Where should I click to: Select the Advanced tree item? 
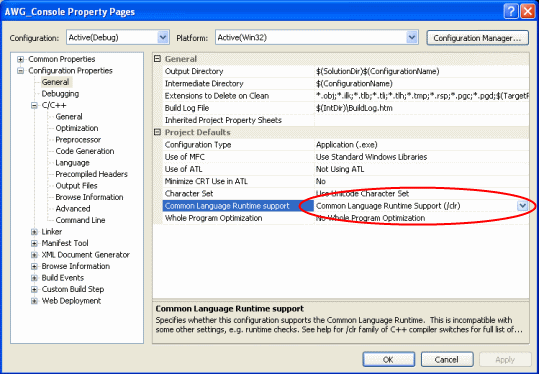pos(73,209)
